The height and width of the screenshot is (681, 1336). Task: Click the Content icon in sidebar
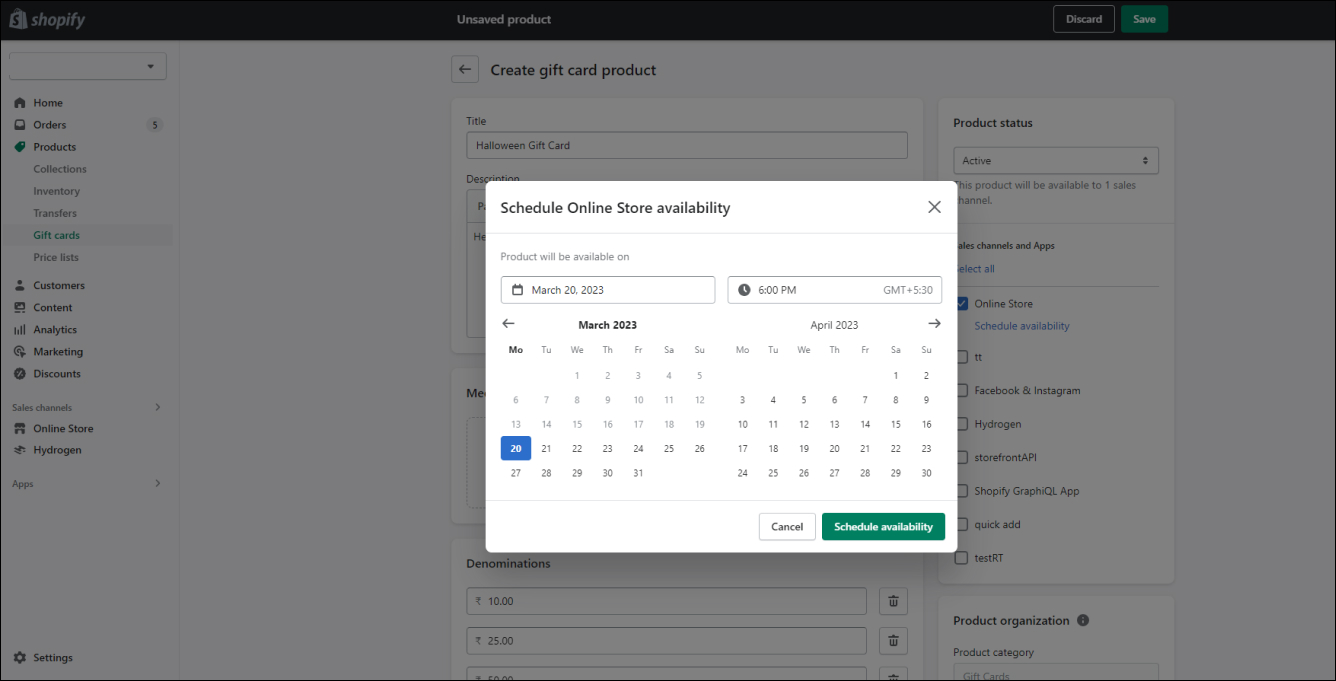click(x=19, y=307)
